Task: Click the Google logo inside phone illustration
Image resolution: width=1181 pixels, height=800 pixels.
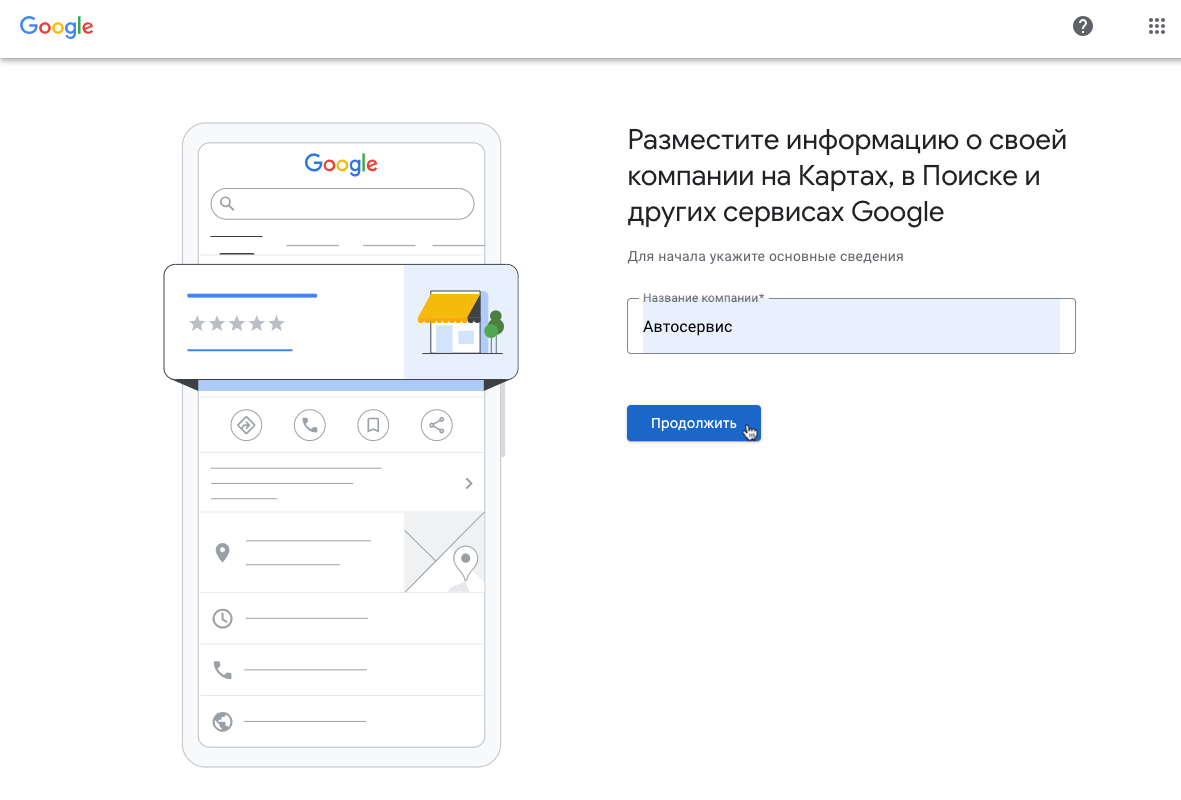Action: pos(341,164)
